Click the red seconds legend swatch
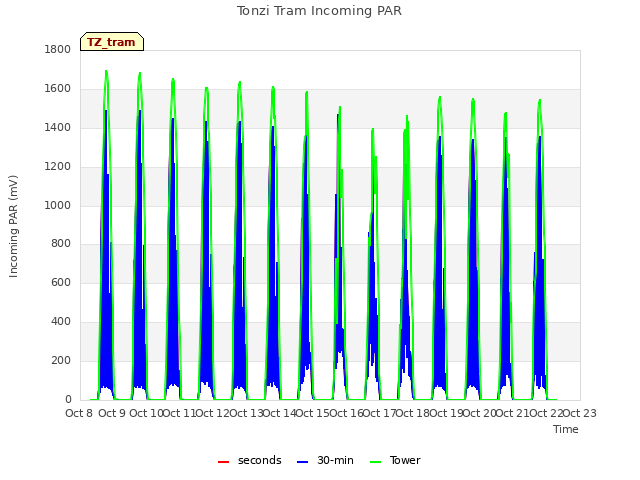 [223, 462]
